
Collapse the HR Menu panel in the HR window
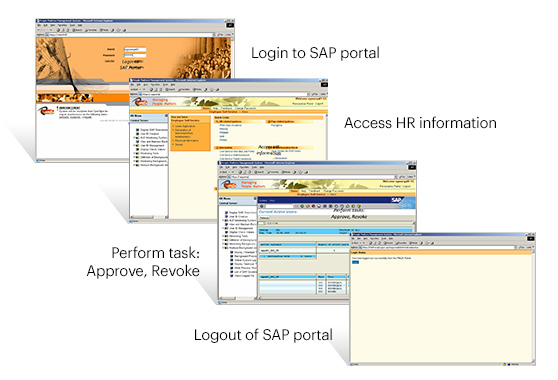point(166,116)
